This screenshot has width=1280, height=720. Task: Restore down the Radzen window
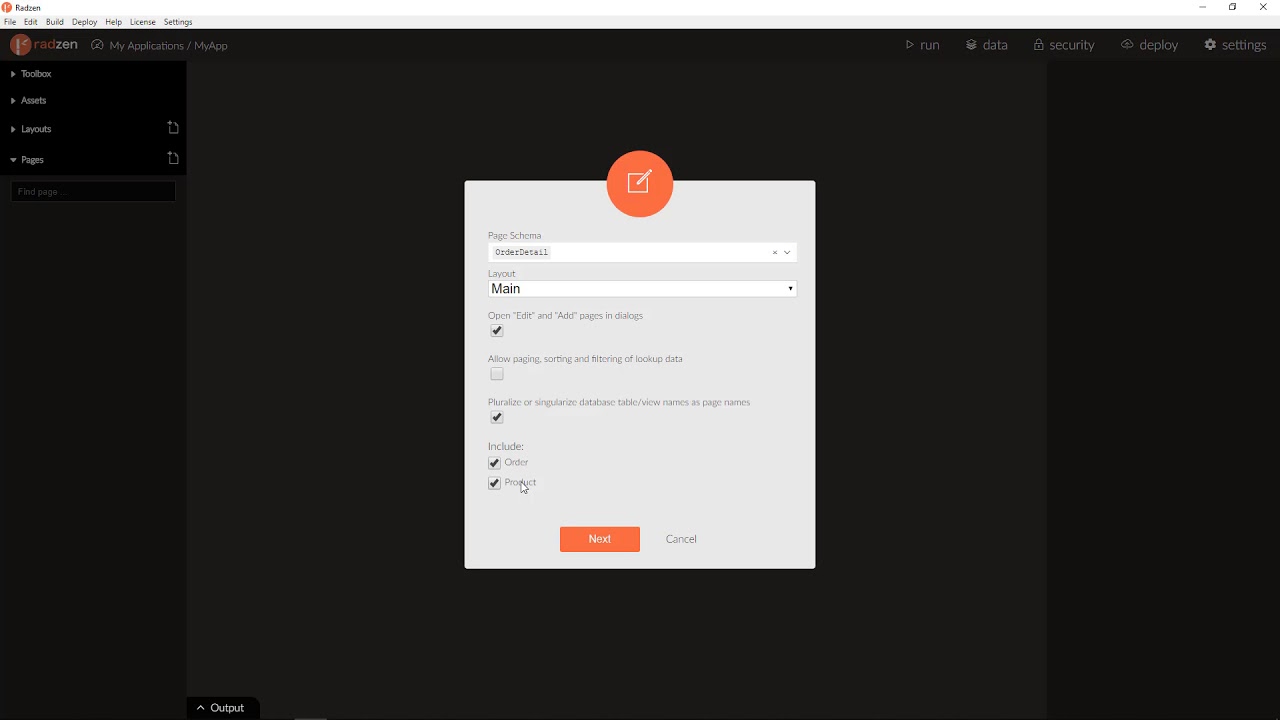coord(1233,7)
